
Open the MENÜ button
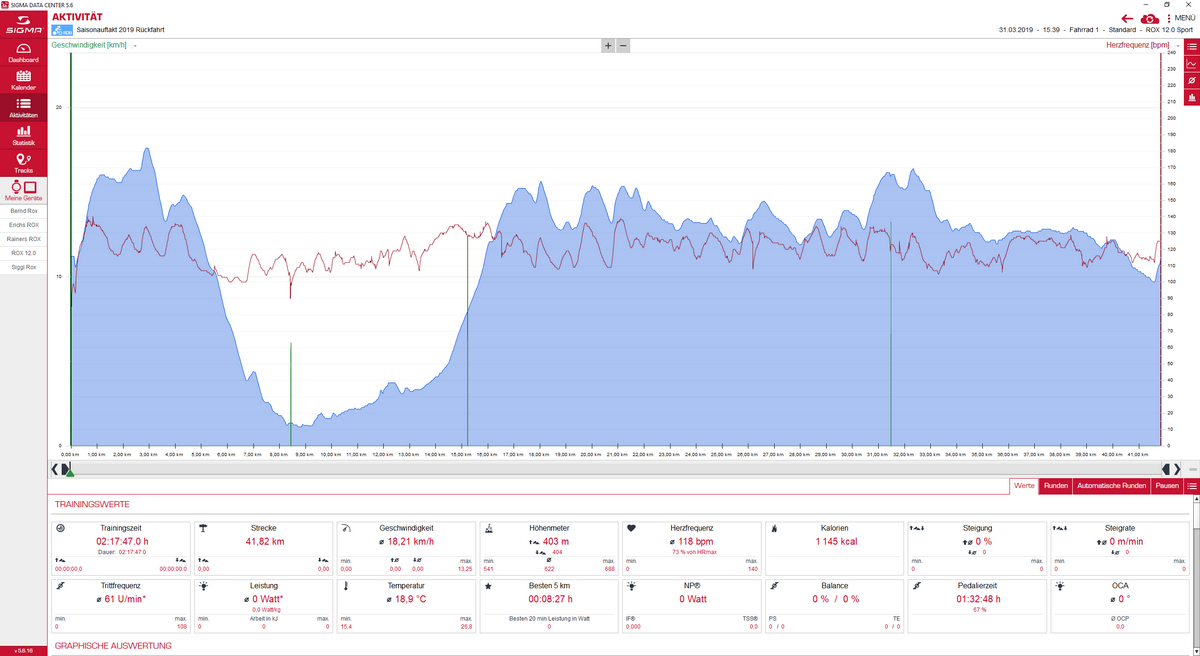[1181, 18]
